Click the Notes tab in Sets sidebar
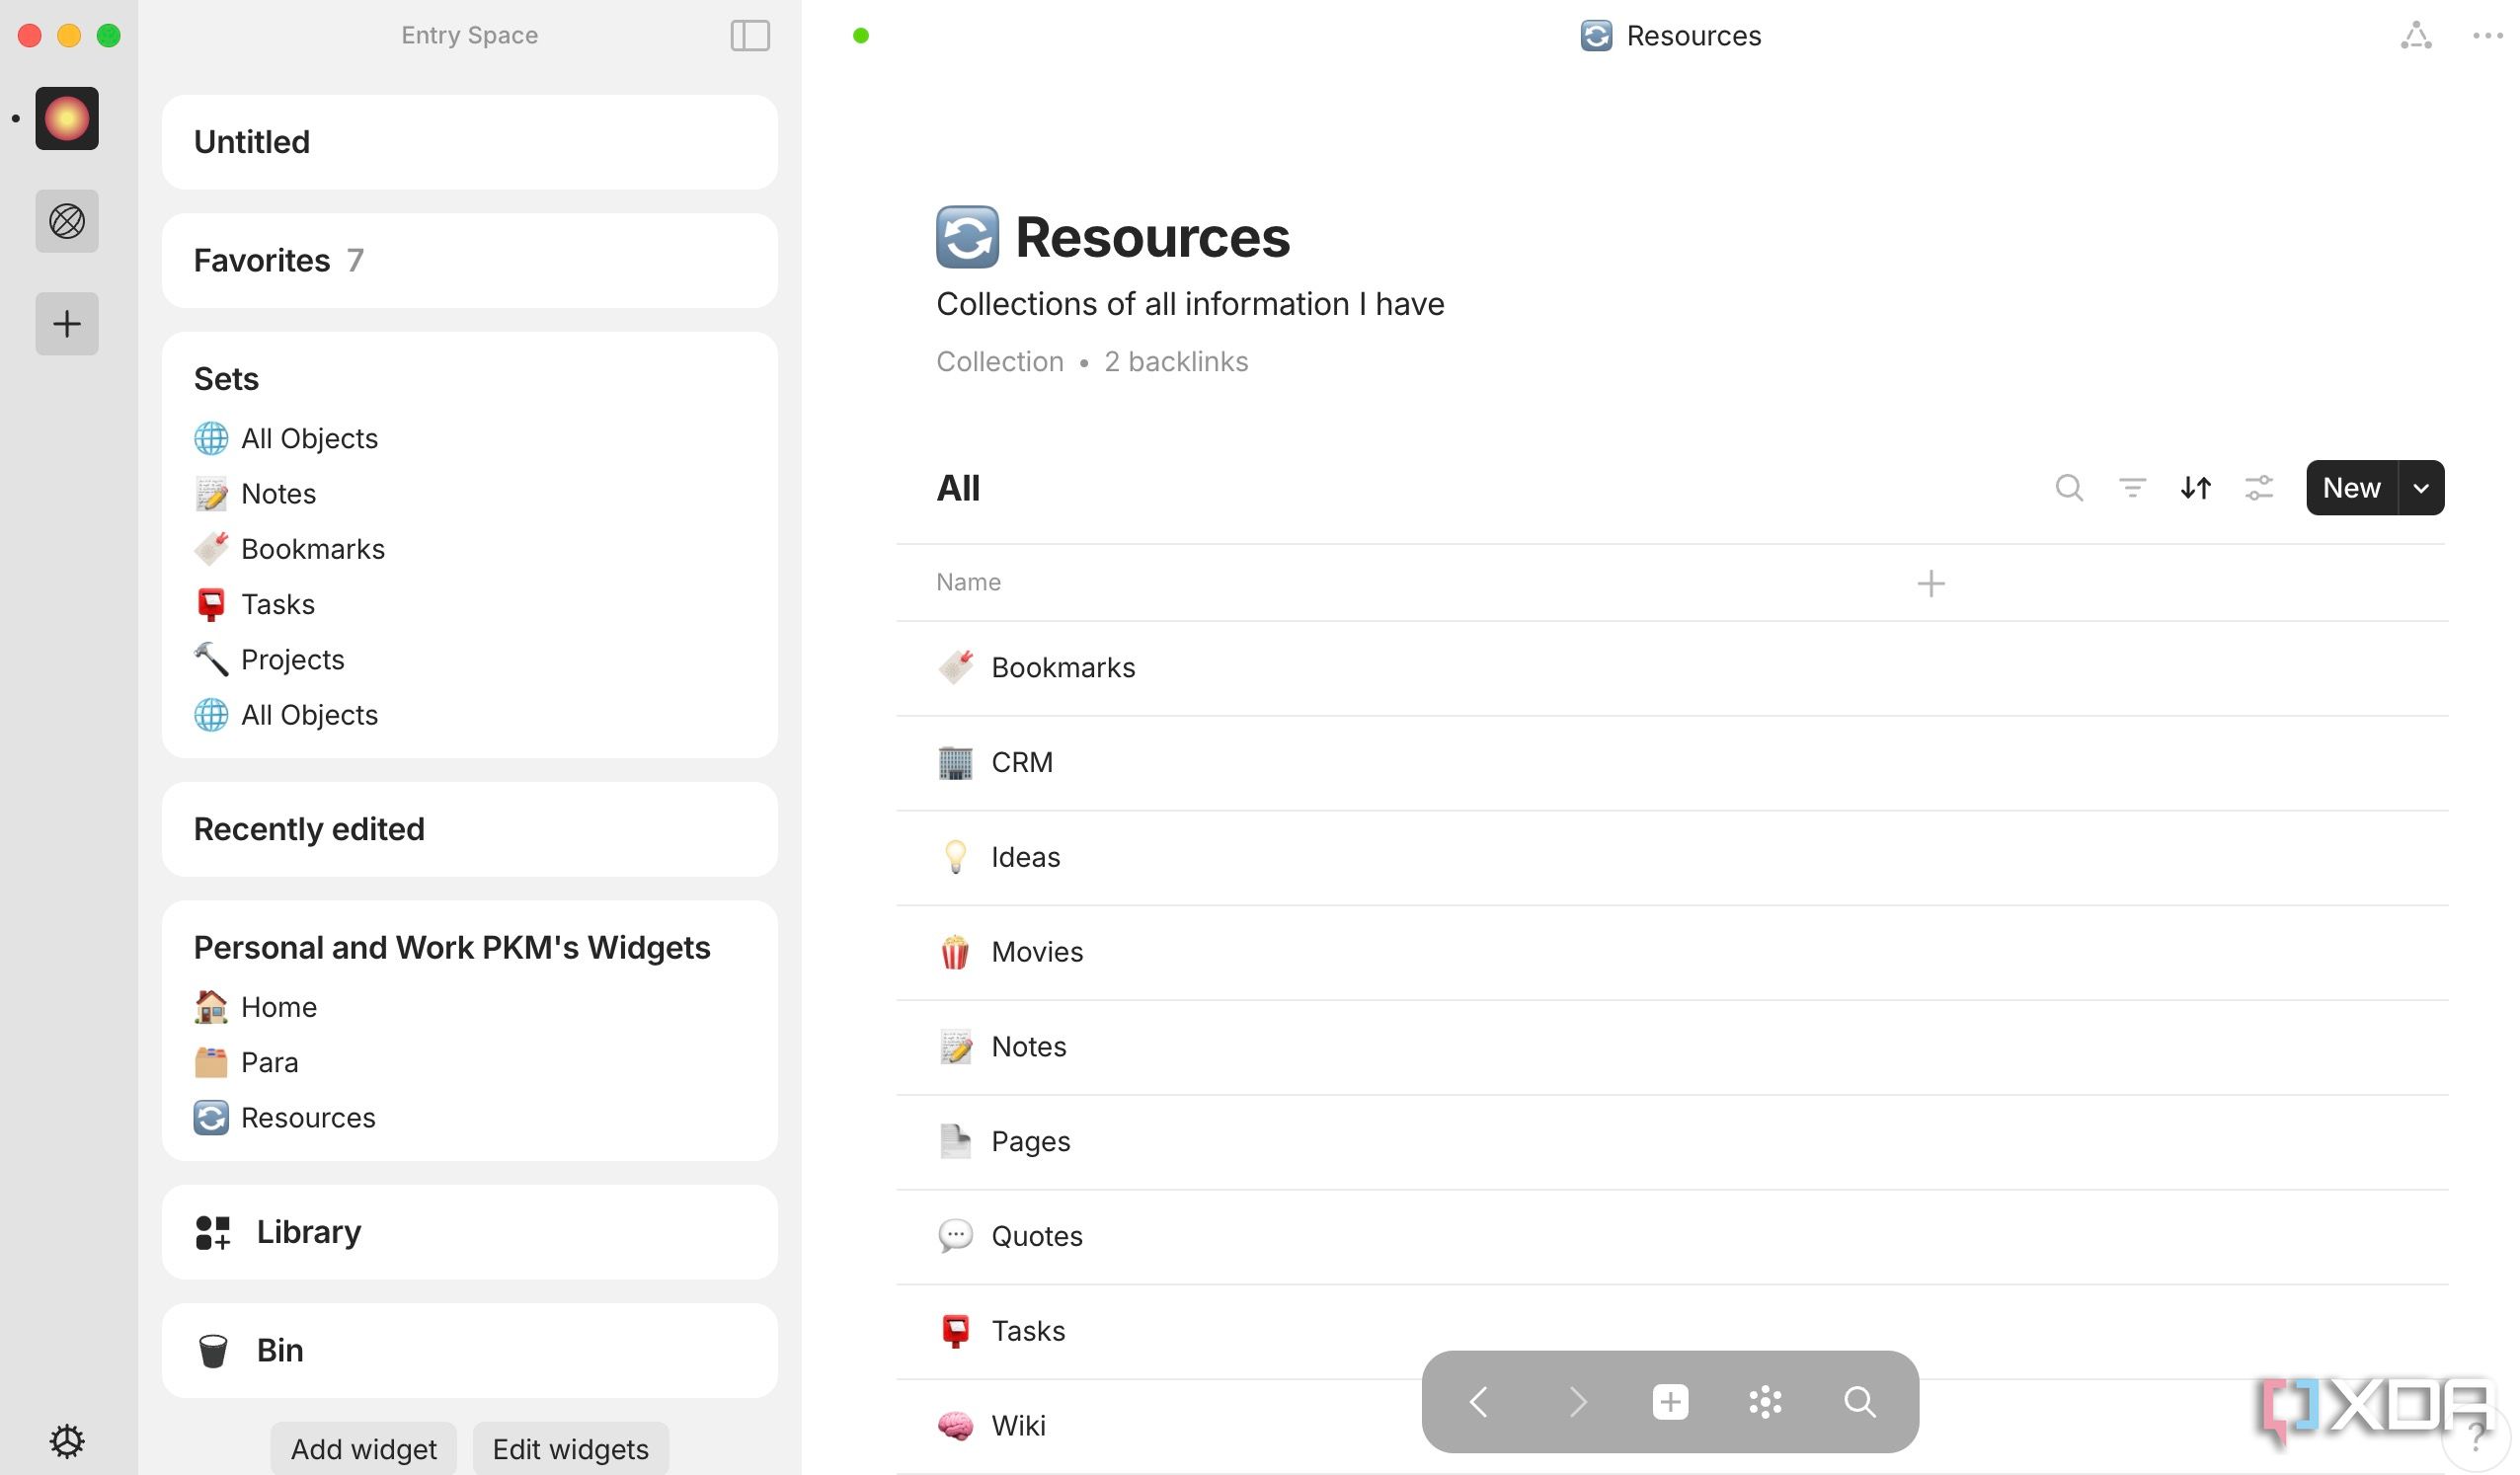 coord(277,494)
